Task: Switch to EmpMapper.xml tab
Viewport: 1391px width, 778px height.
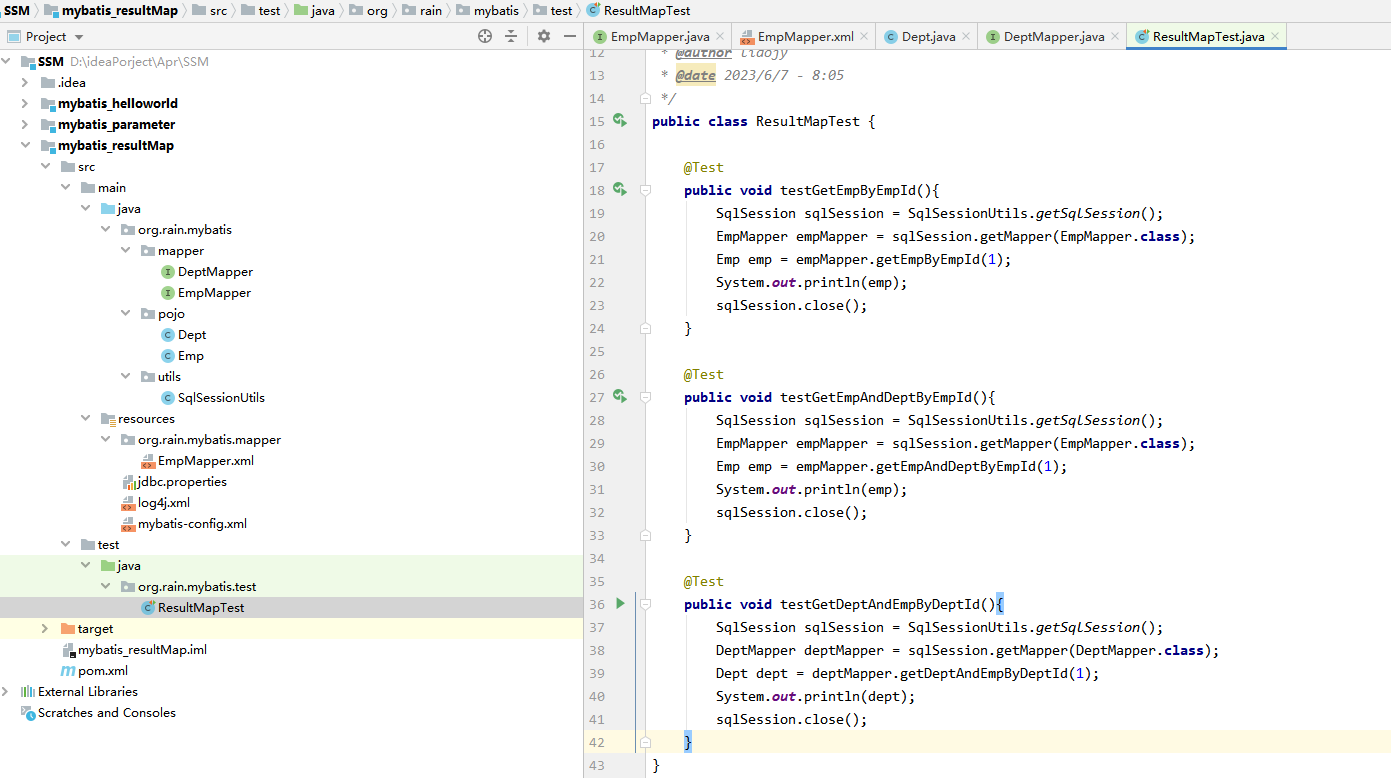Action: pyautogui.click(x=805, y=36)
